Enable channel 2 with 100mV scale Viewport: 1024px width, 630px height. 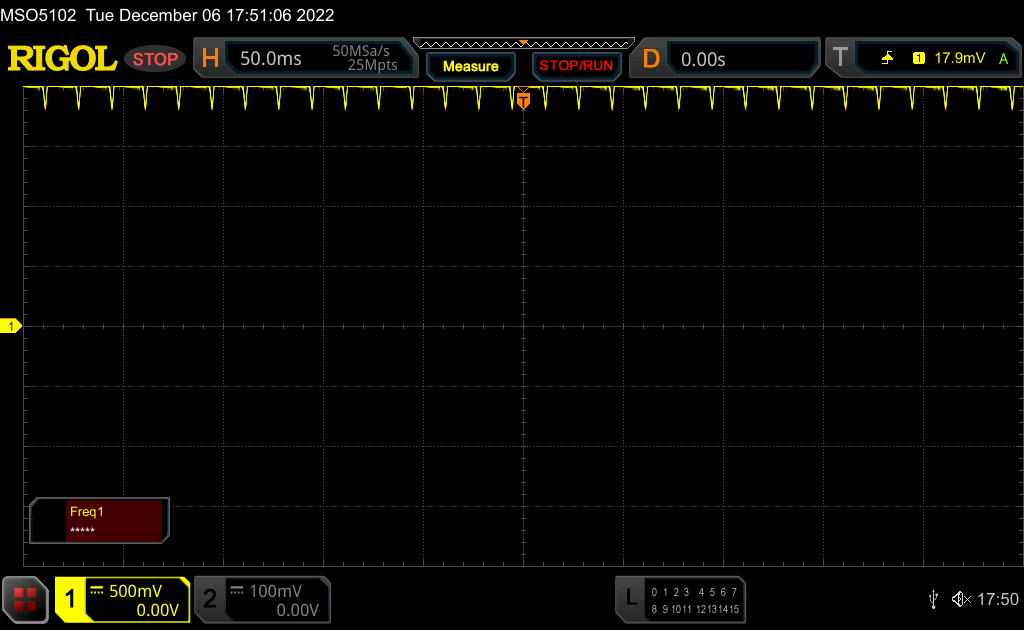click(x=261, y=599)
